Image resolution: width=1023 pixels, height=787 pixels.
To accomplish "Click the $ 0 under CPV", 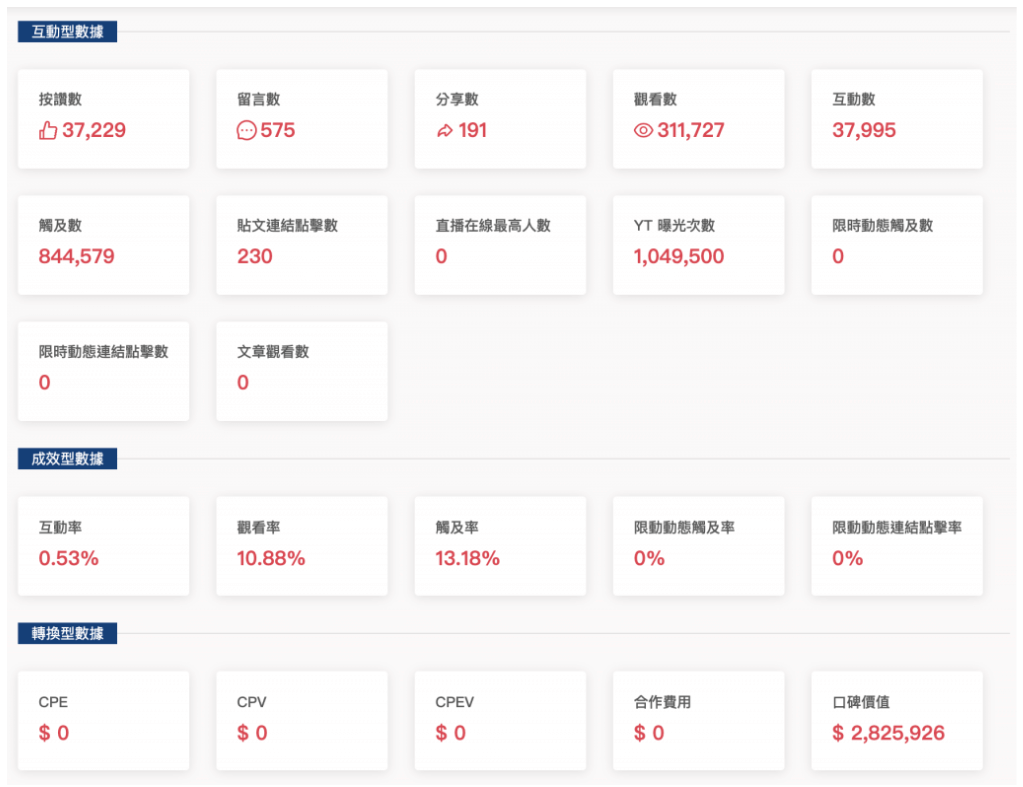I will point(252,733).
